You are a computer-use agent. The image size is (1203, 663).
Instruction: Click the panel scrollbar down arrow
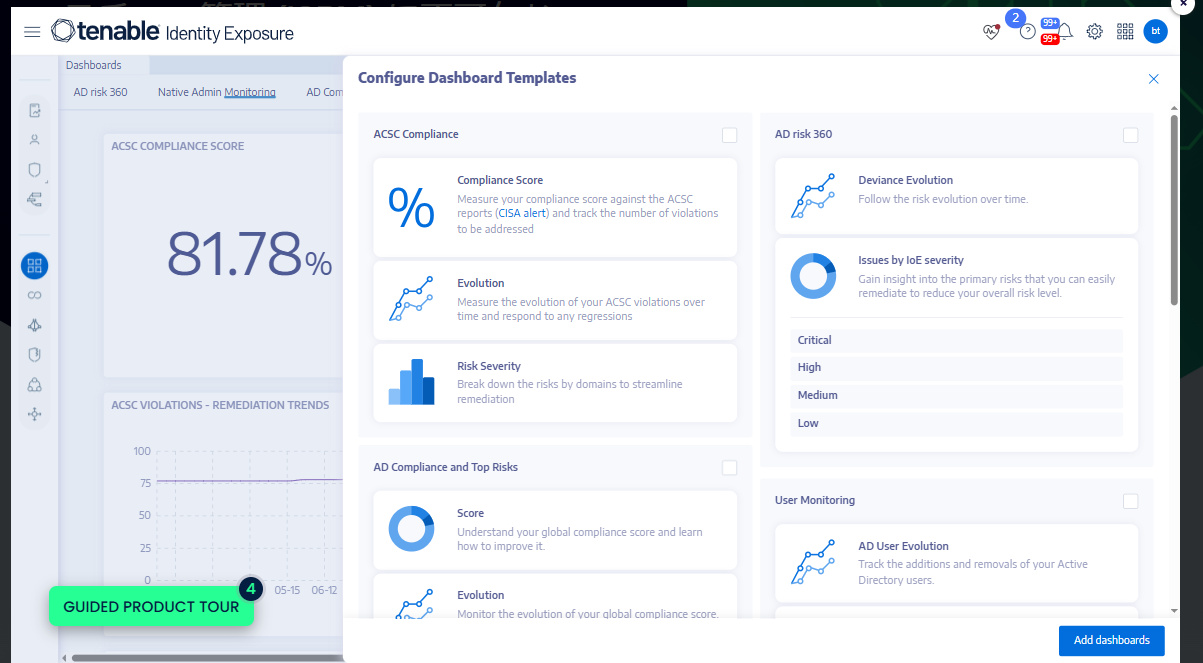(x=1174, y=610)
